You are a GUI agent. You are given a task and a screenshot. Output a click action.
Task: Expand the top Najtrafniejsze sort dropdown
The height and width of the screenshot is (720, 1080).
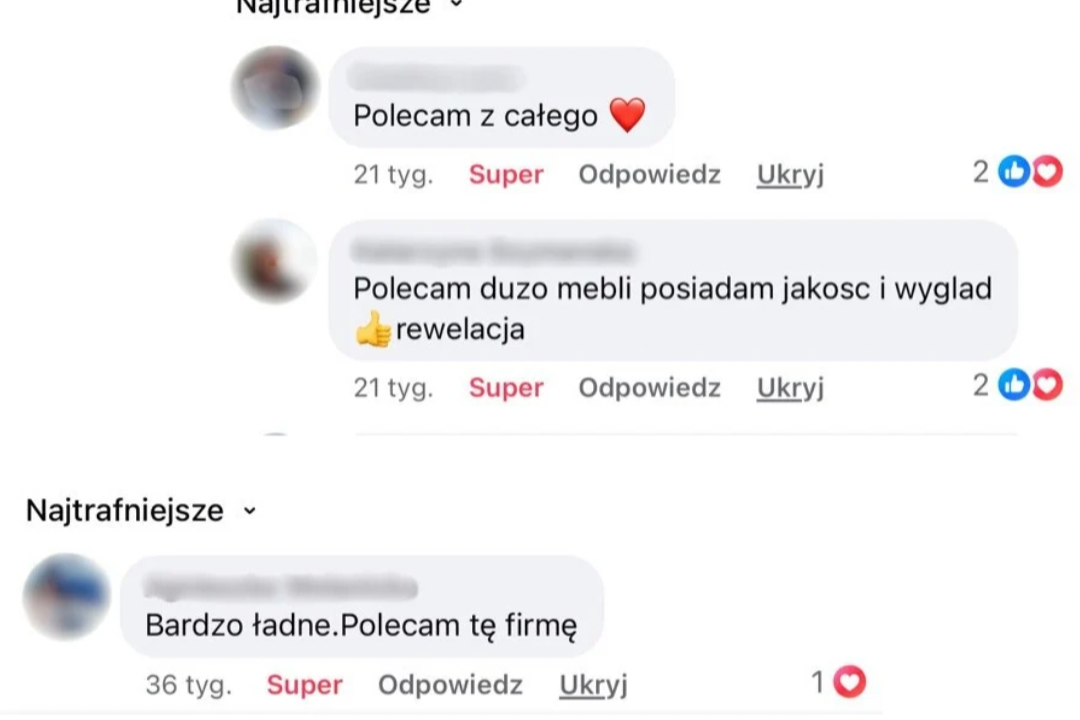[x=350, y=7]
